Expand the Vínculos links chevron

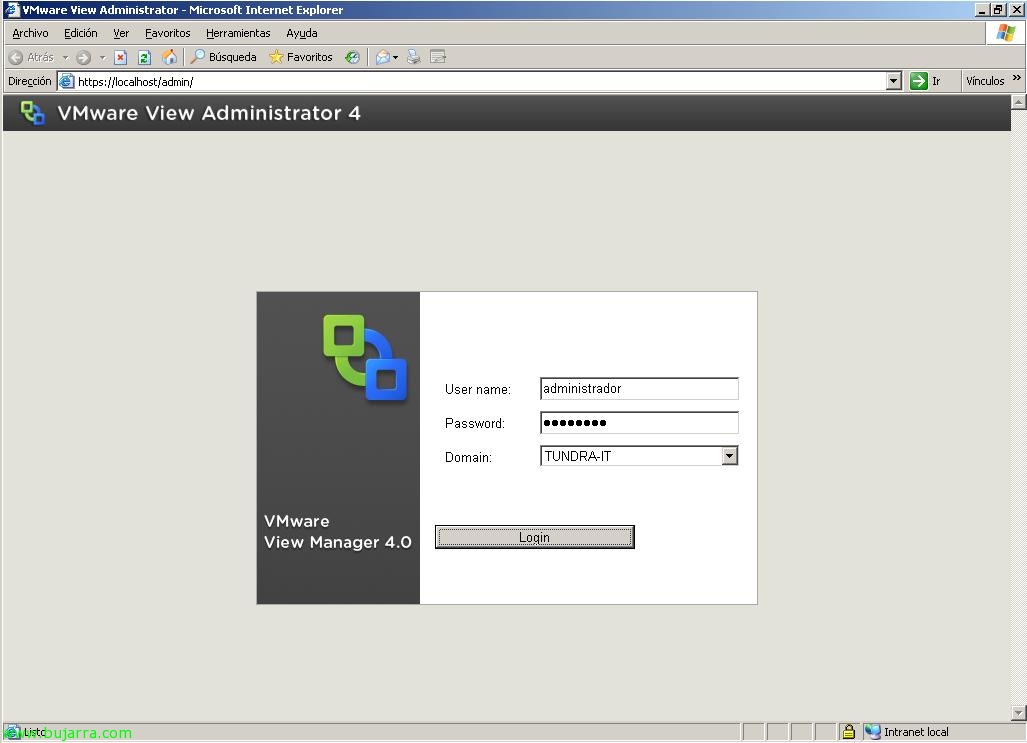click(1017, 78)
